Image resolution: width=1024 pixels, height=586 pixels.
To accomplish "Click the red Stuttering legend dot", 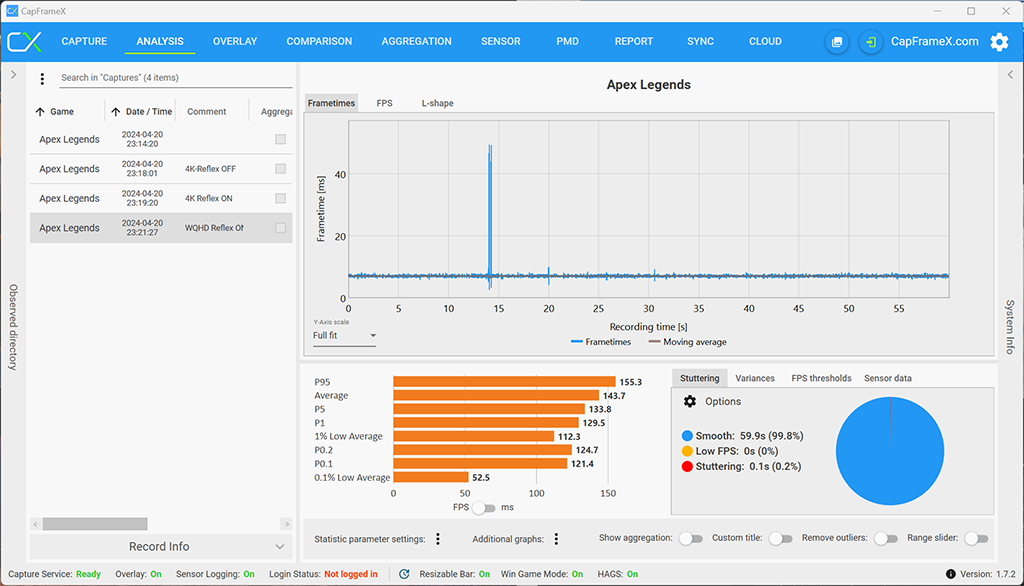I will coord(687,466).
